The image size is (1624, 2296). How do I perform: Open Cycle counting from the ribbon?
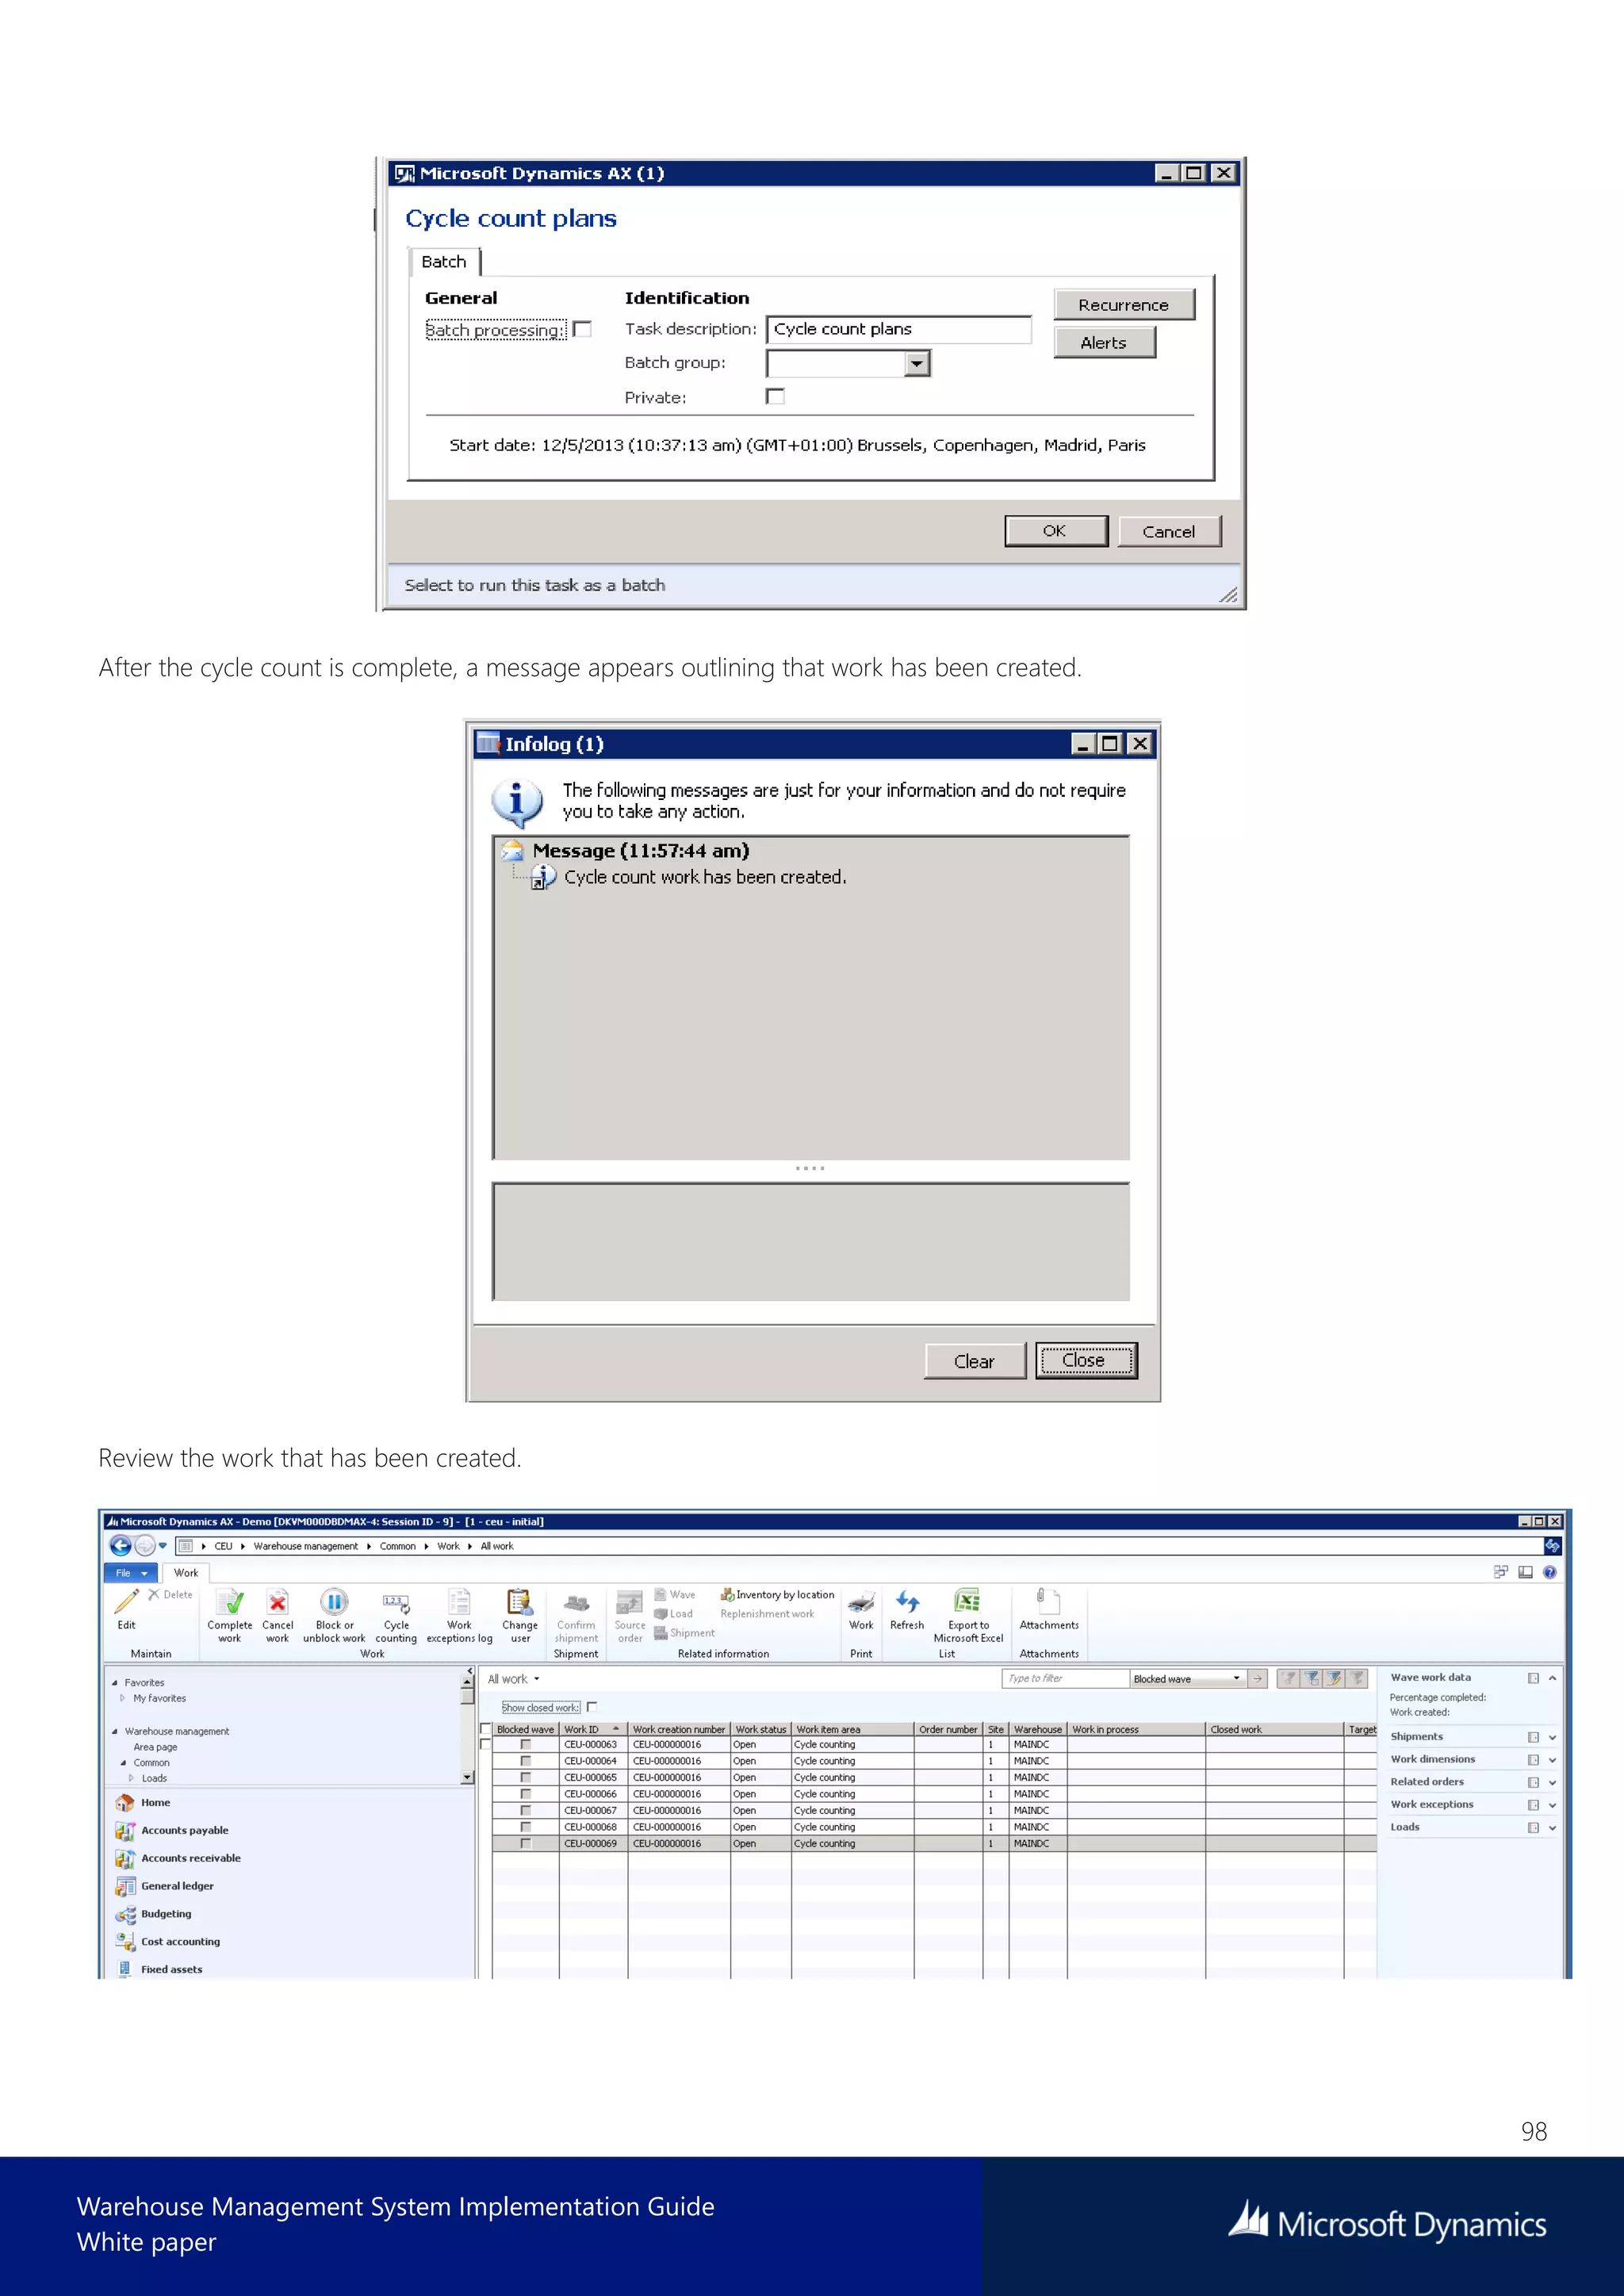[x=396, y=1603]
